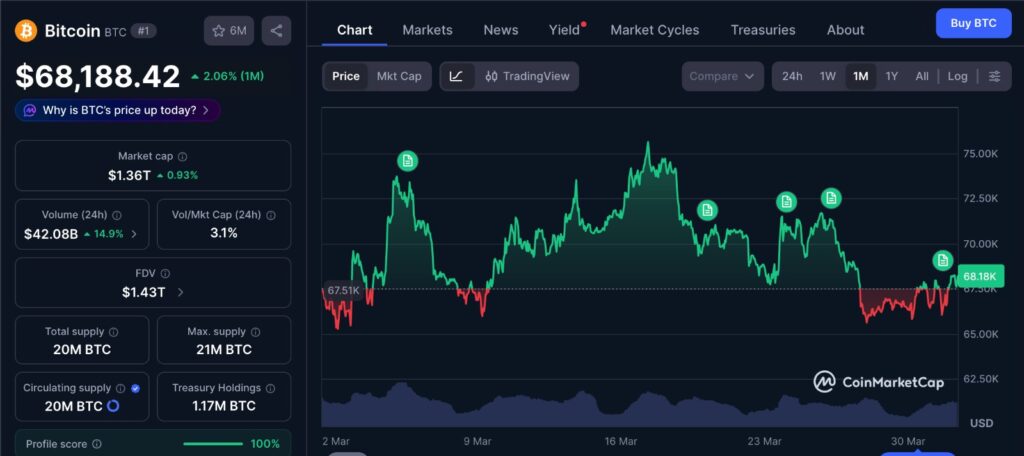
Task: Click the #1 rank badge
Action: click(x=144, y=31)
